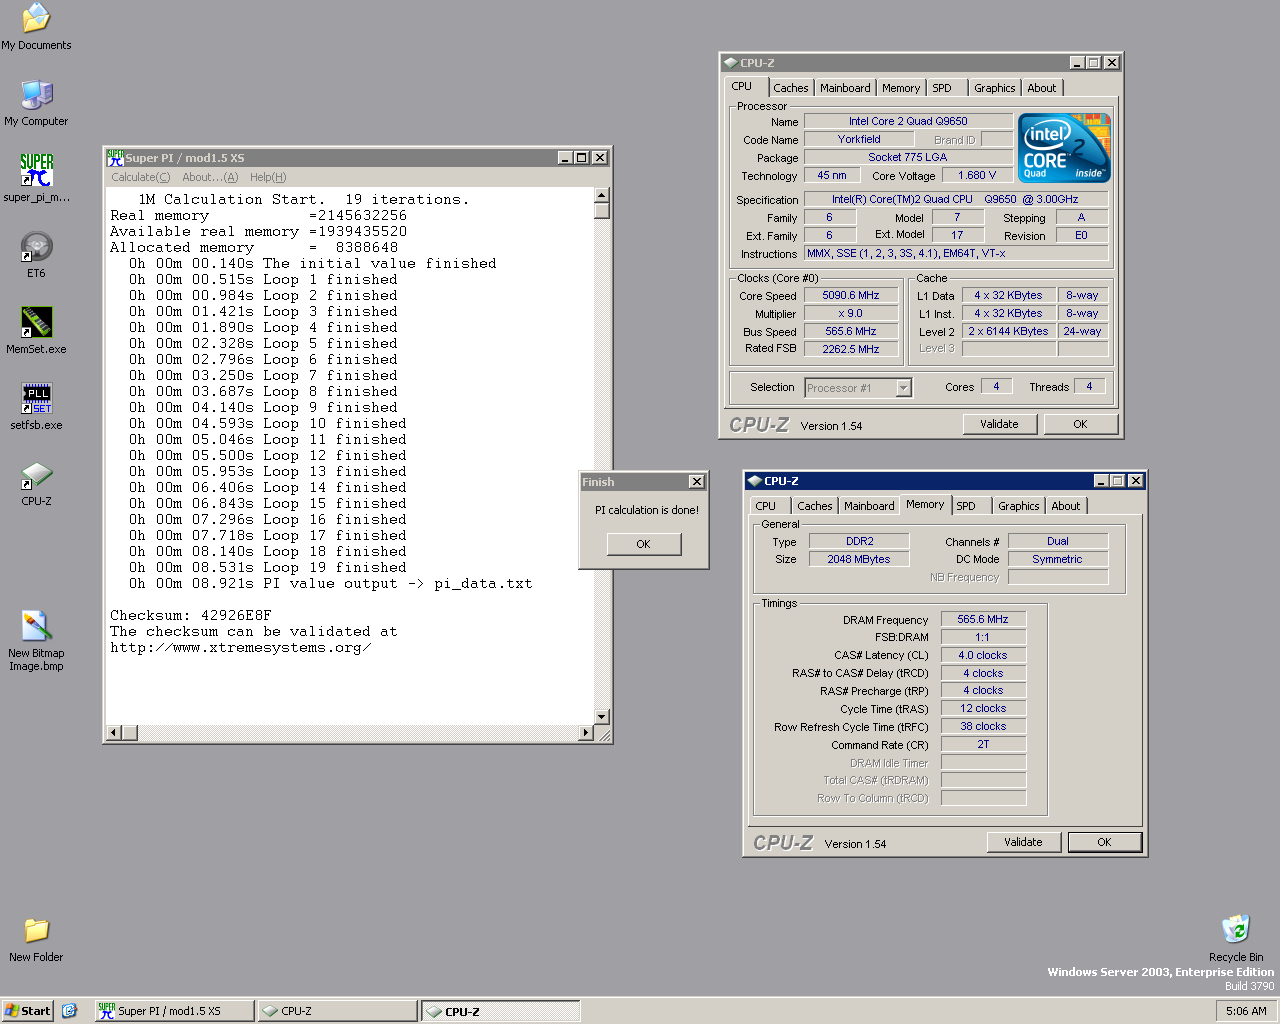Open About menu in Super PI
The width and height of the screenshot is (1280, 1024).
(210, 177)
